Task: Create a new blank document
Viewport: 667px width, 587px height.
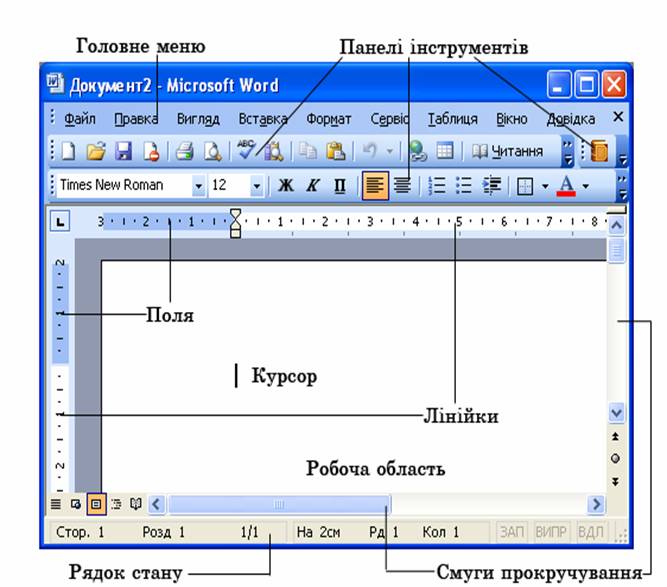Action: click(x=69, y=151)
